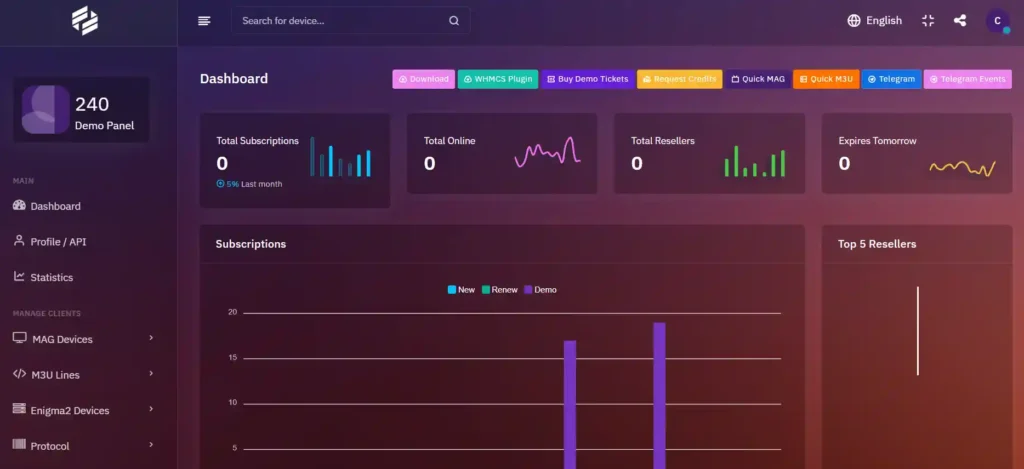Toggle the sidebar hamburger menu icon
Screen dimensions: 1024x469
point(204,21)
